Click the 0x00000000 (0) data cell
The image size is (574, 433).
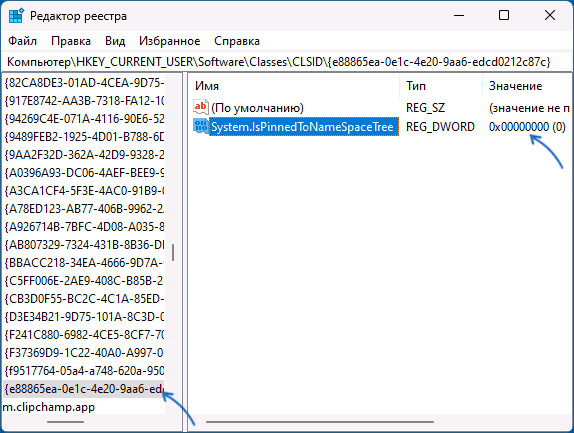(x=527, y=127)
